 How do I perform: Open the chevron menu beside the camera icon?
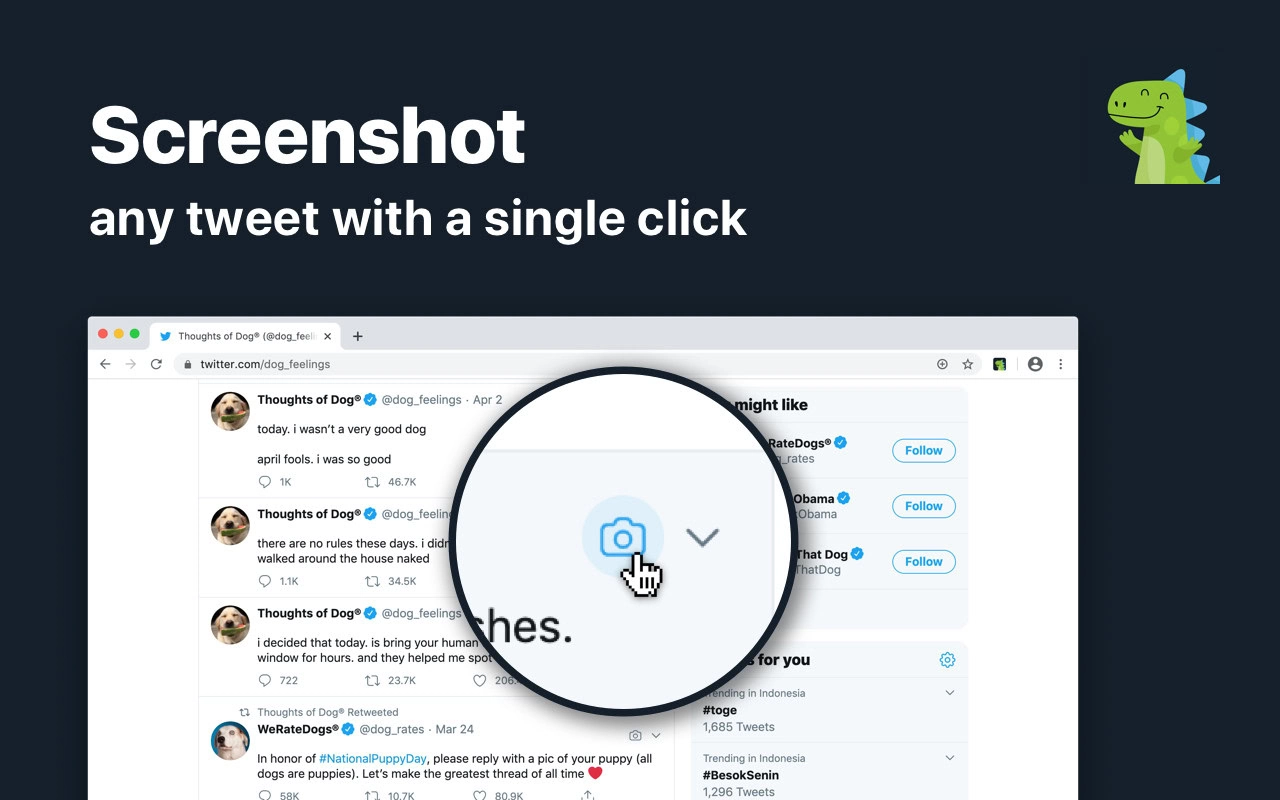click(703, 538)
